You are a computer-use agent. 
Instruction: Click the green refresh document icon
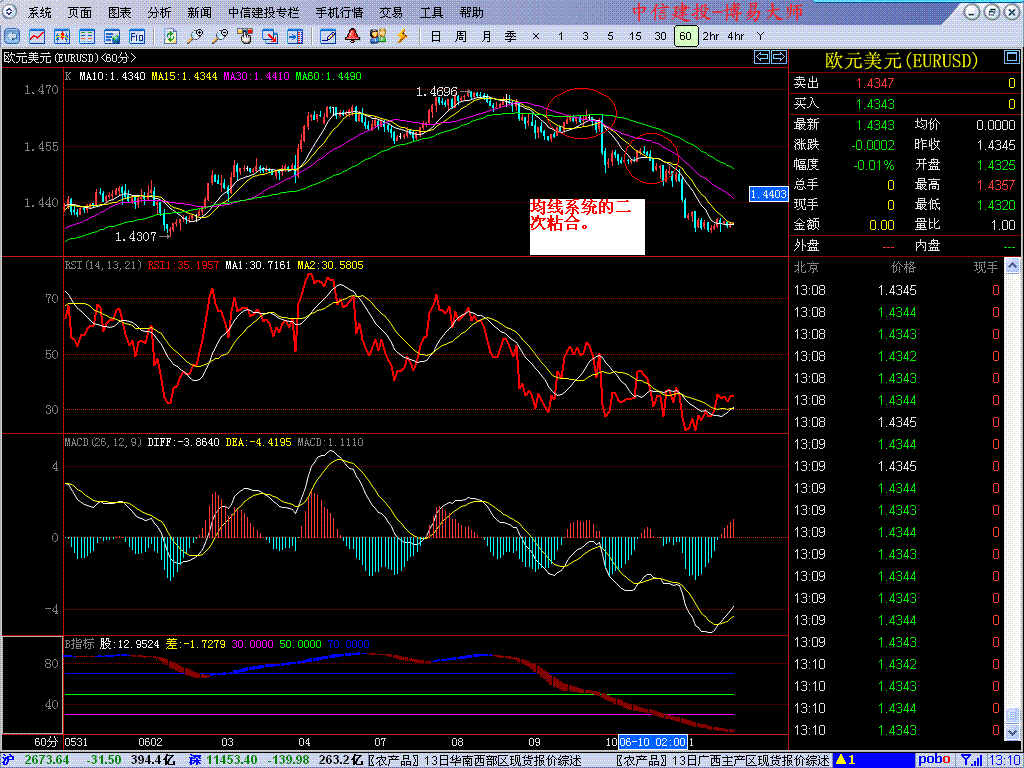pyautogui.click(x=170, y=36)
